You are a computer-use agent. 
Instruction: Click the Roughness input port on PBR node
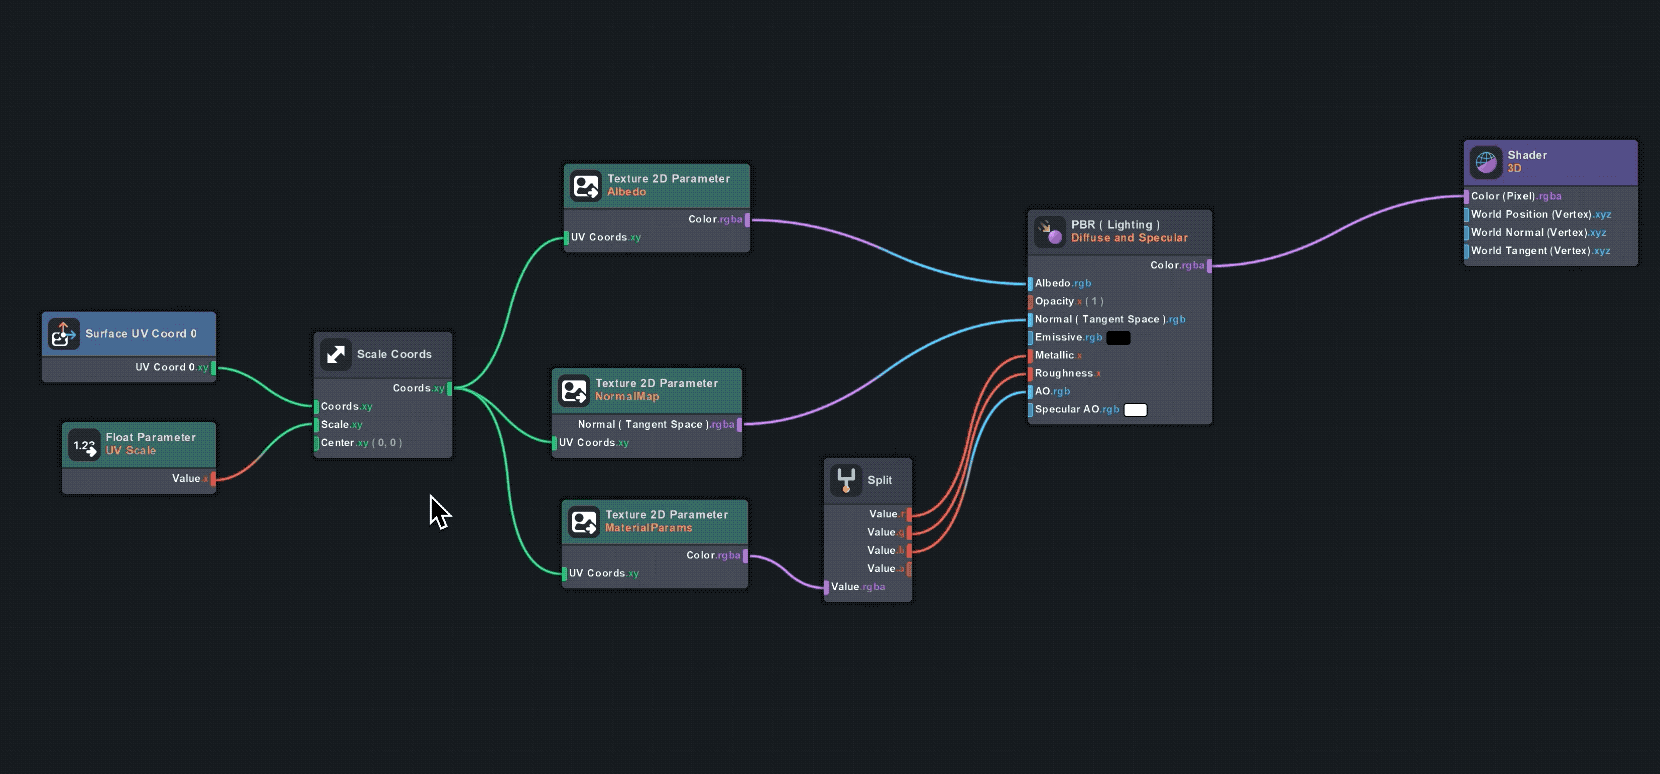click(1031, 374)
